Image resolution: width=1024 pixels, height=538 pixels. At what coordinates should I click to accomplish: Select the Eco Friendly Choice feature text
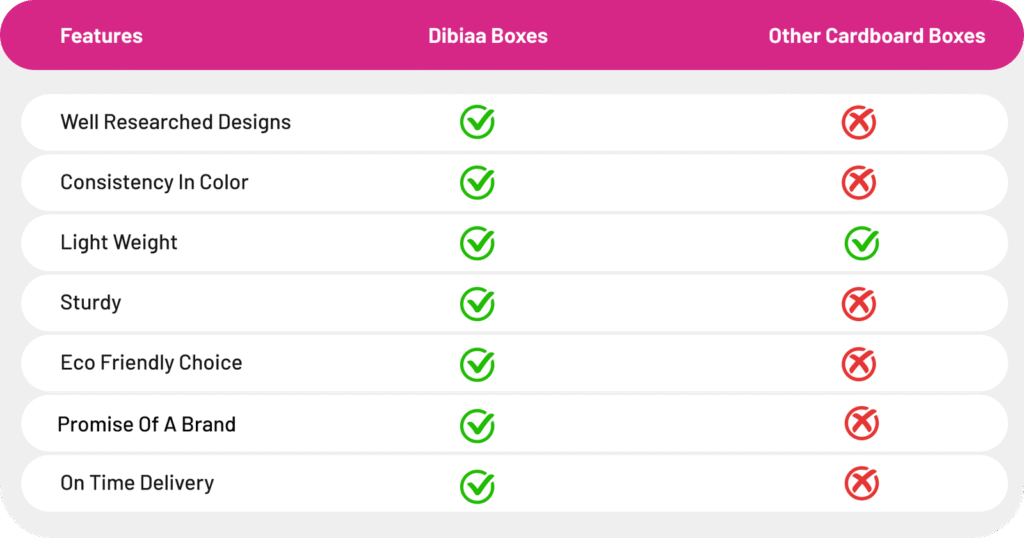[151, 362]
